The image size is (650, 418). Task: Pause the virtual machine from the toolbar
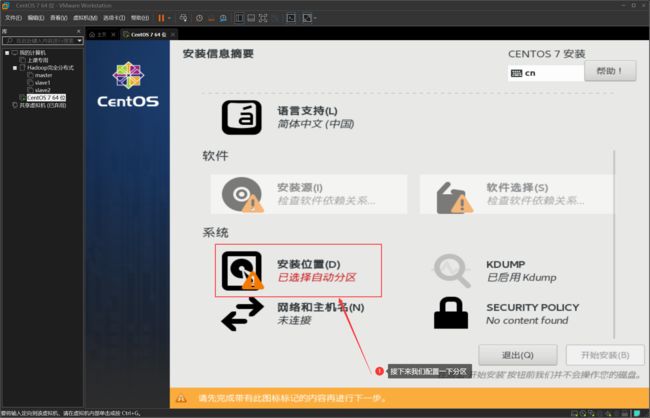[161, 18]
